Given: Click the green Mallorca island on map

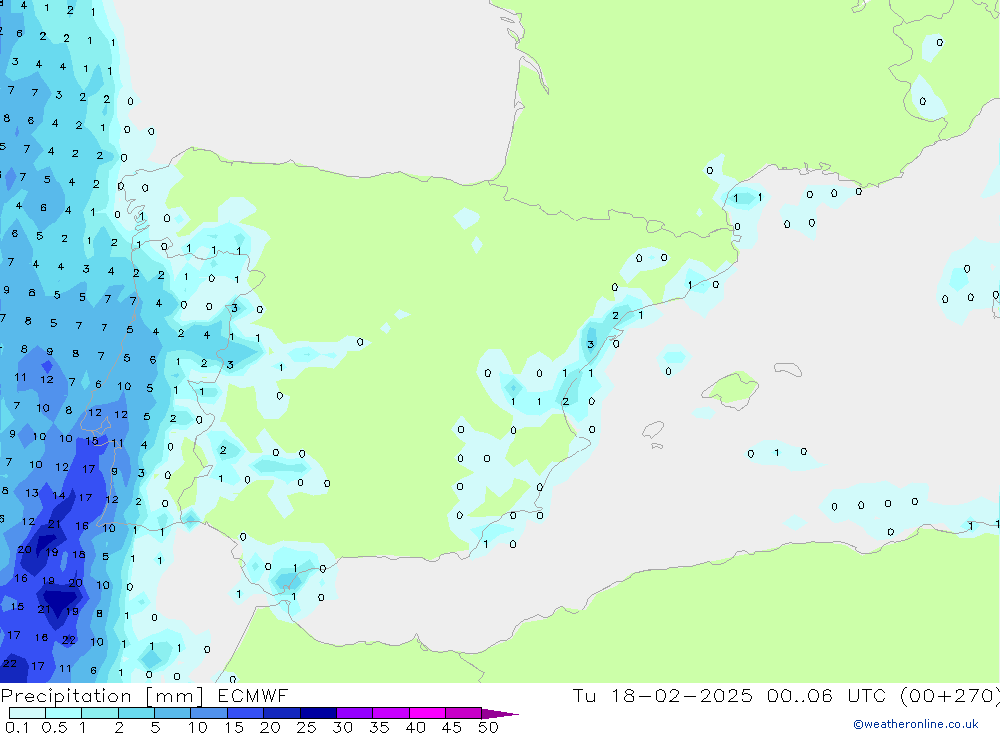Looking at the screenshot, I should [x=731, y=388].
